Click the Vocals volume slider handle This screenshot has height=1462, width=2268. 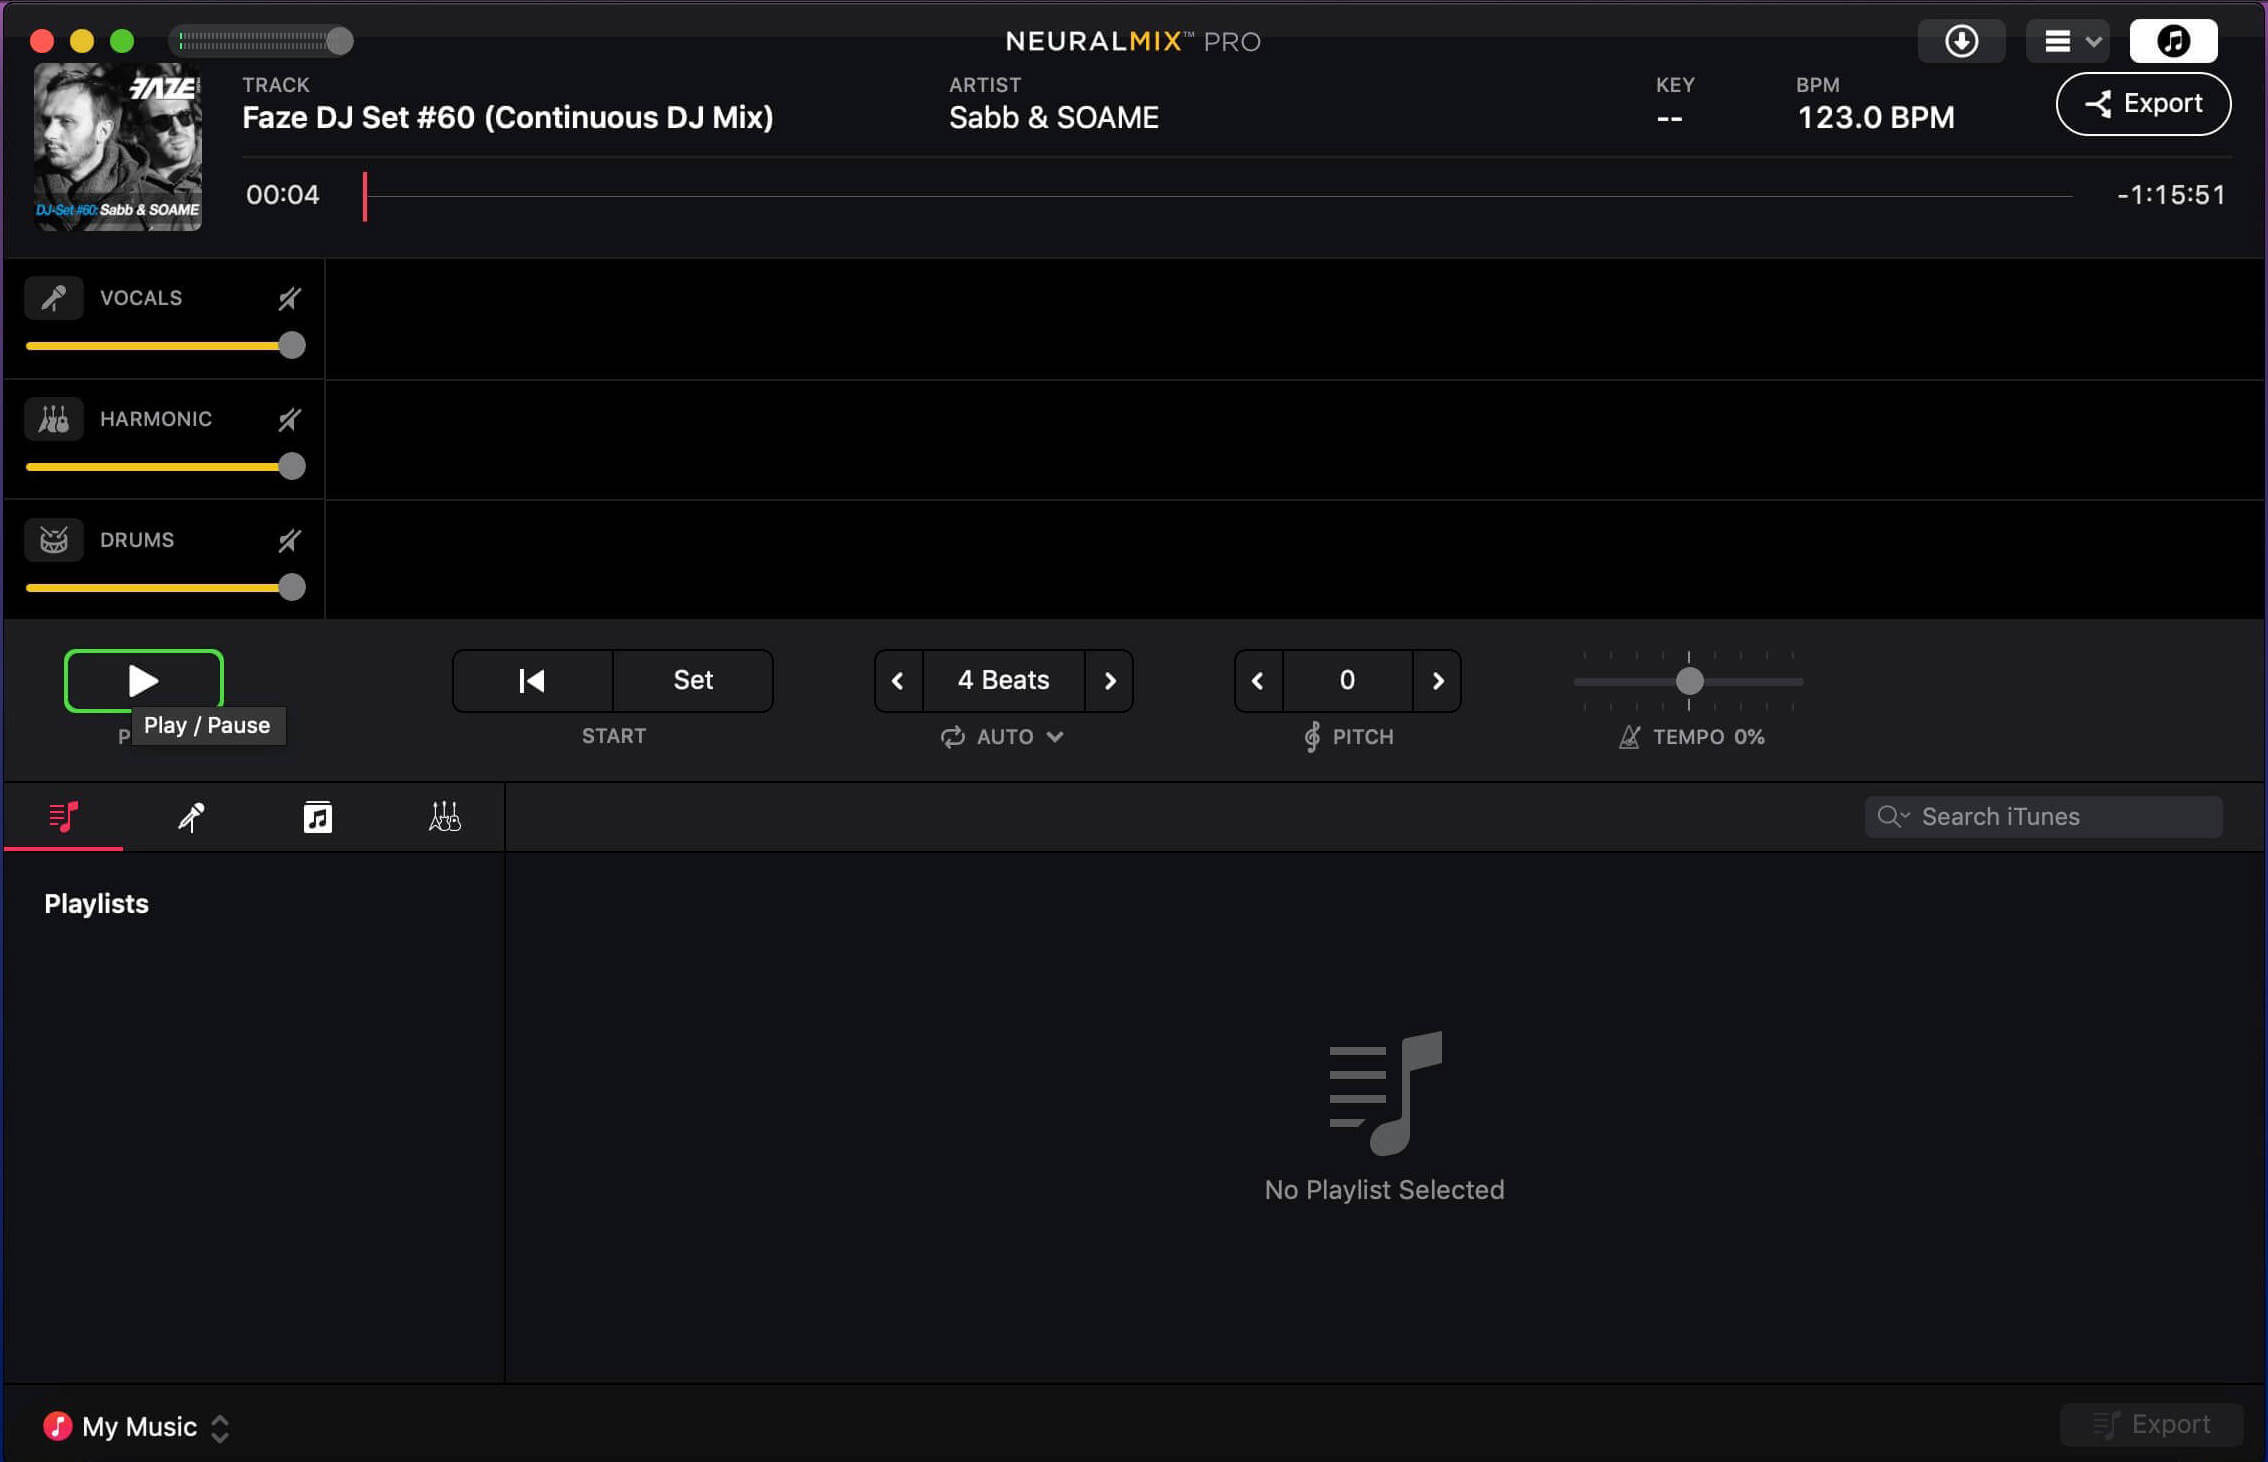click(291, 346)
